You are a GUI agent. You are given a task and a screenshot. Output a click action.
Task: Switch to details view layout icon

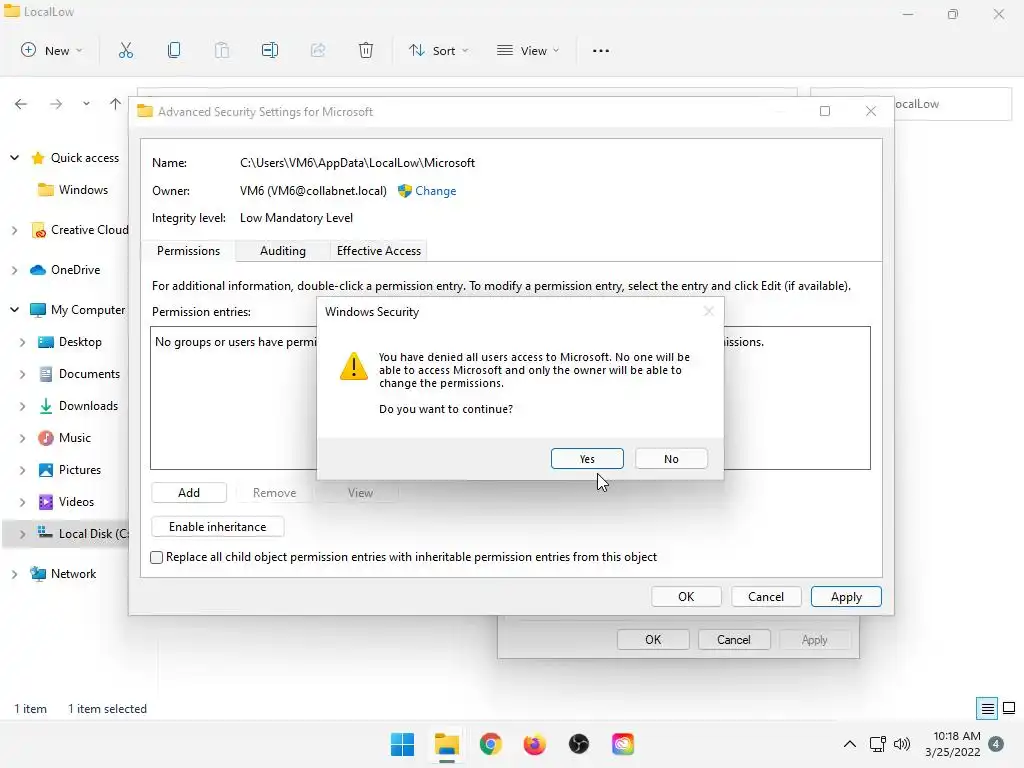tap(987, 709)
